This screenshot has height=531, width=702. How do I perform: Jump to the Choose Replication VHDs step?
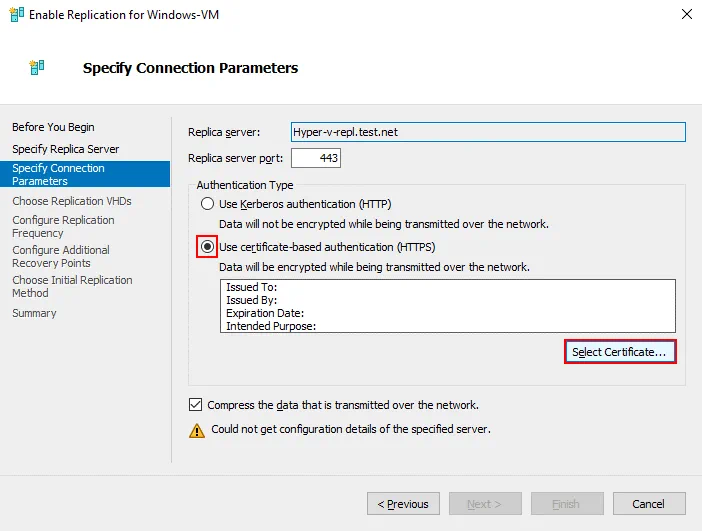(71, 201)
